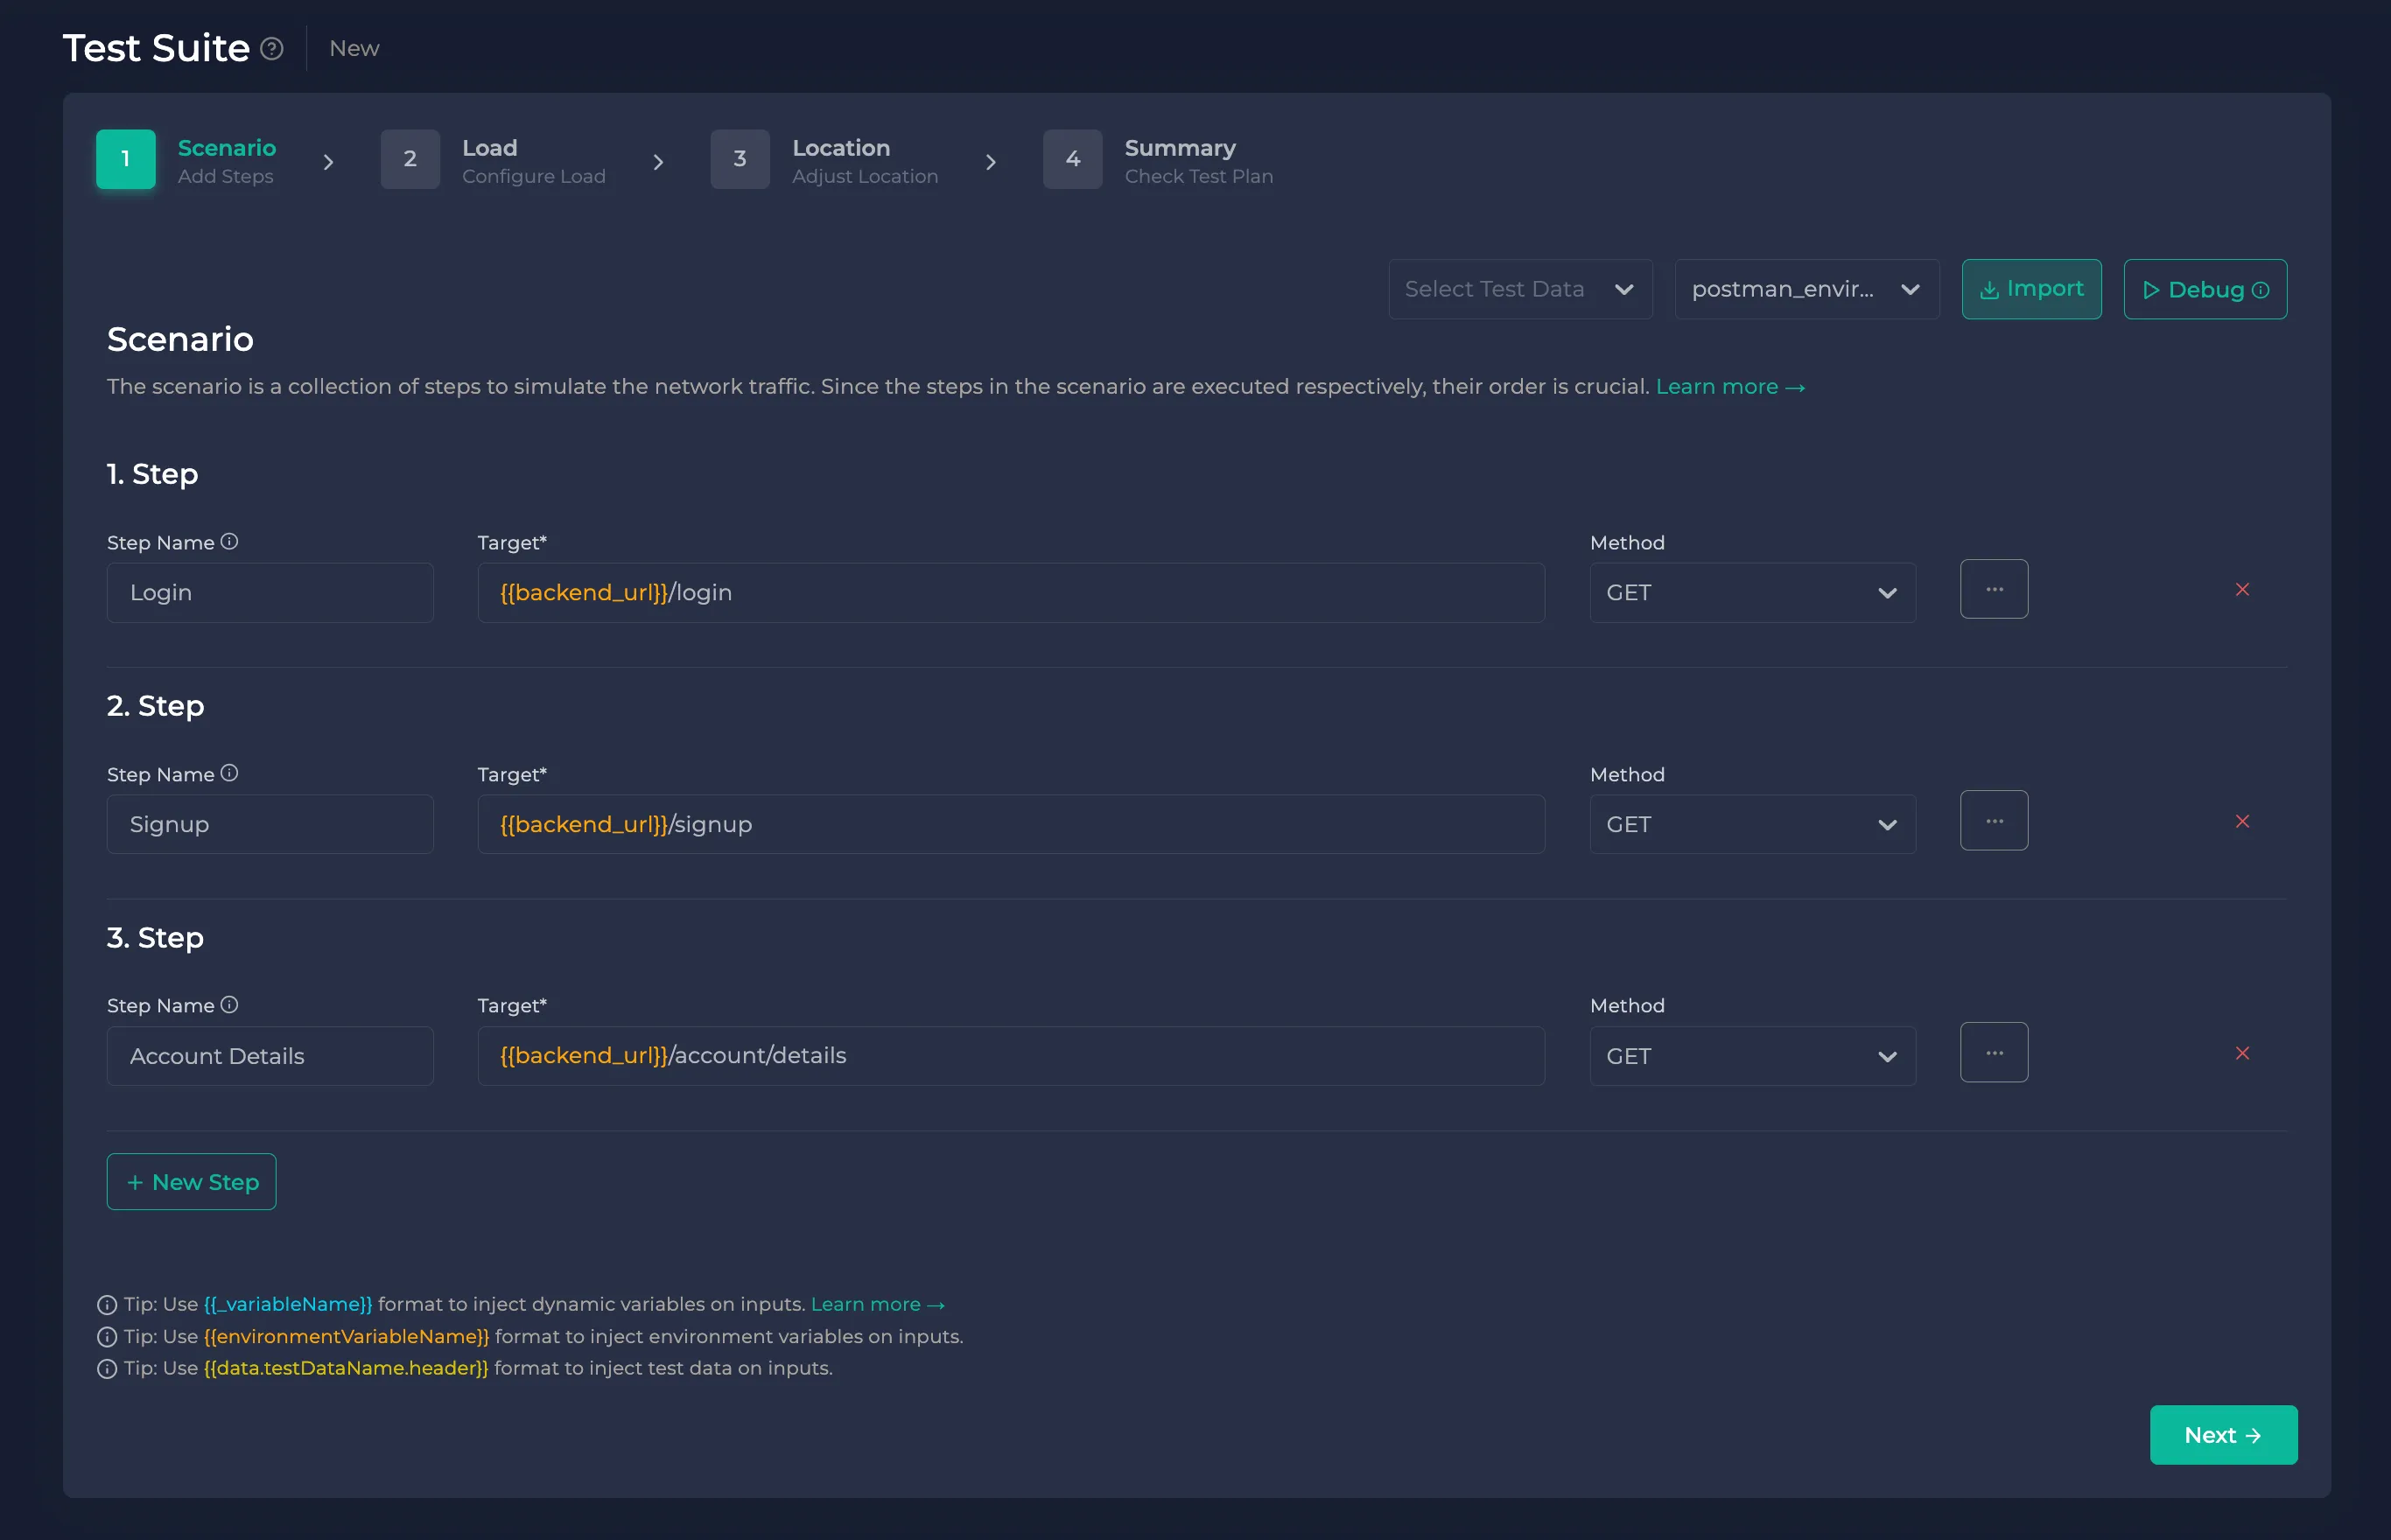This screenshot has width=2391, height=1540.
Task: Remove the Signup step with the red X
Action: click(2243, 821)
